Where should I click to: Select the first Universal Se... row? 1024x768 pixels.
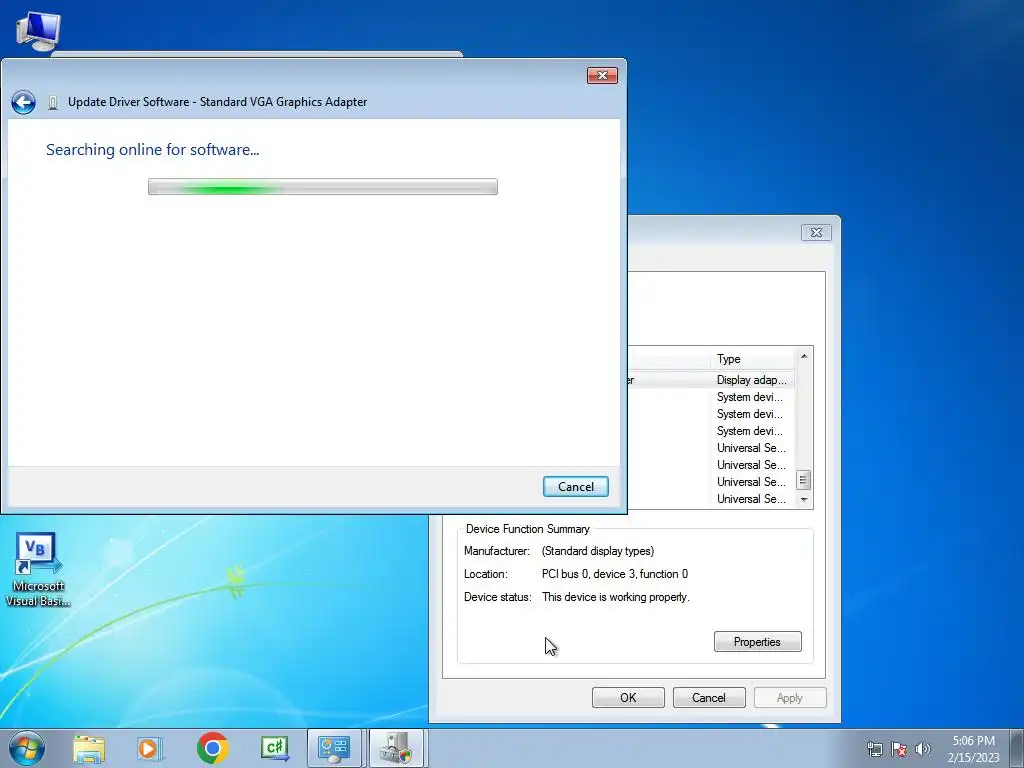click(x=751, y=447)
